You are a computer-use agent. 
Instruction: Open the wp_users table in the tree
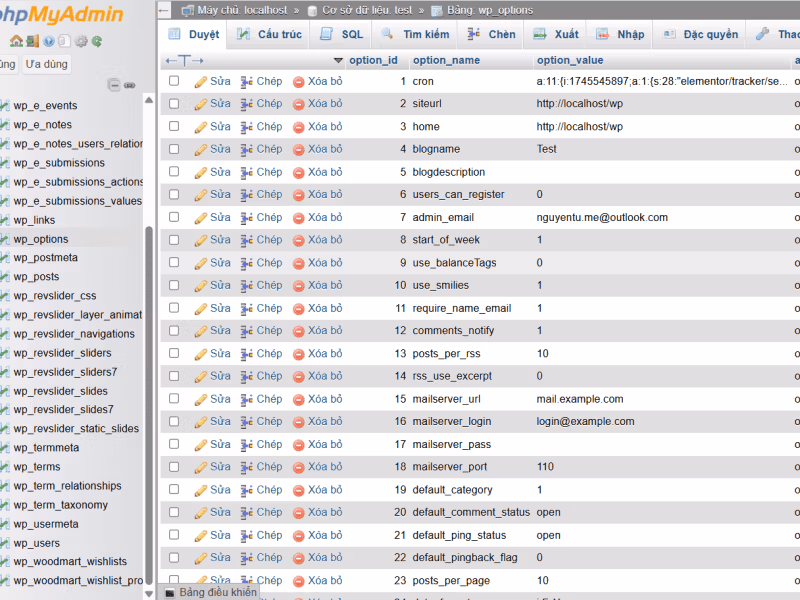coord(36,543)
